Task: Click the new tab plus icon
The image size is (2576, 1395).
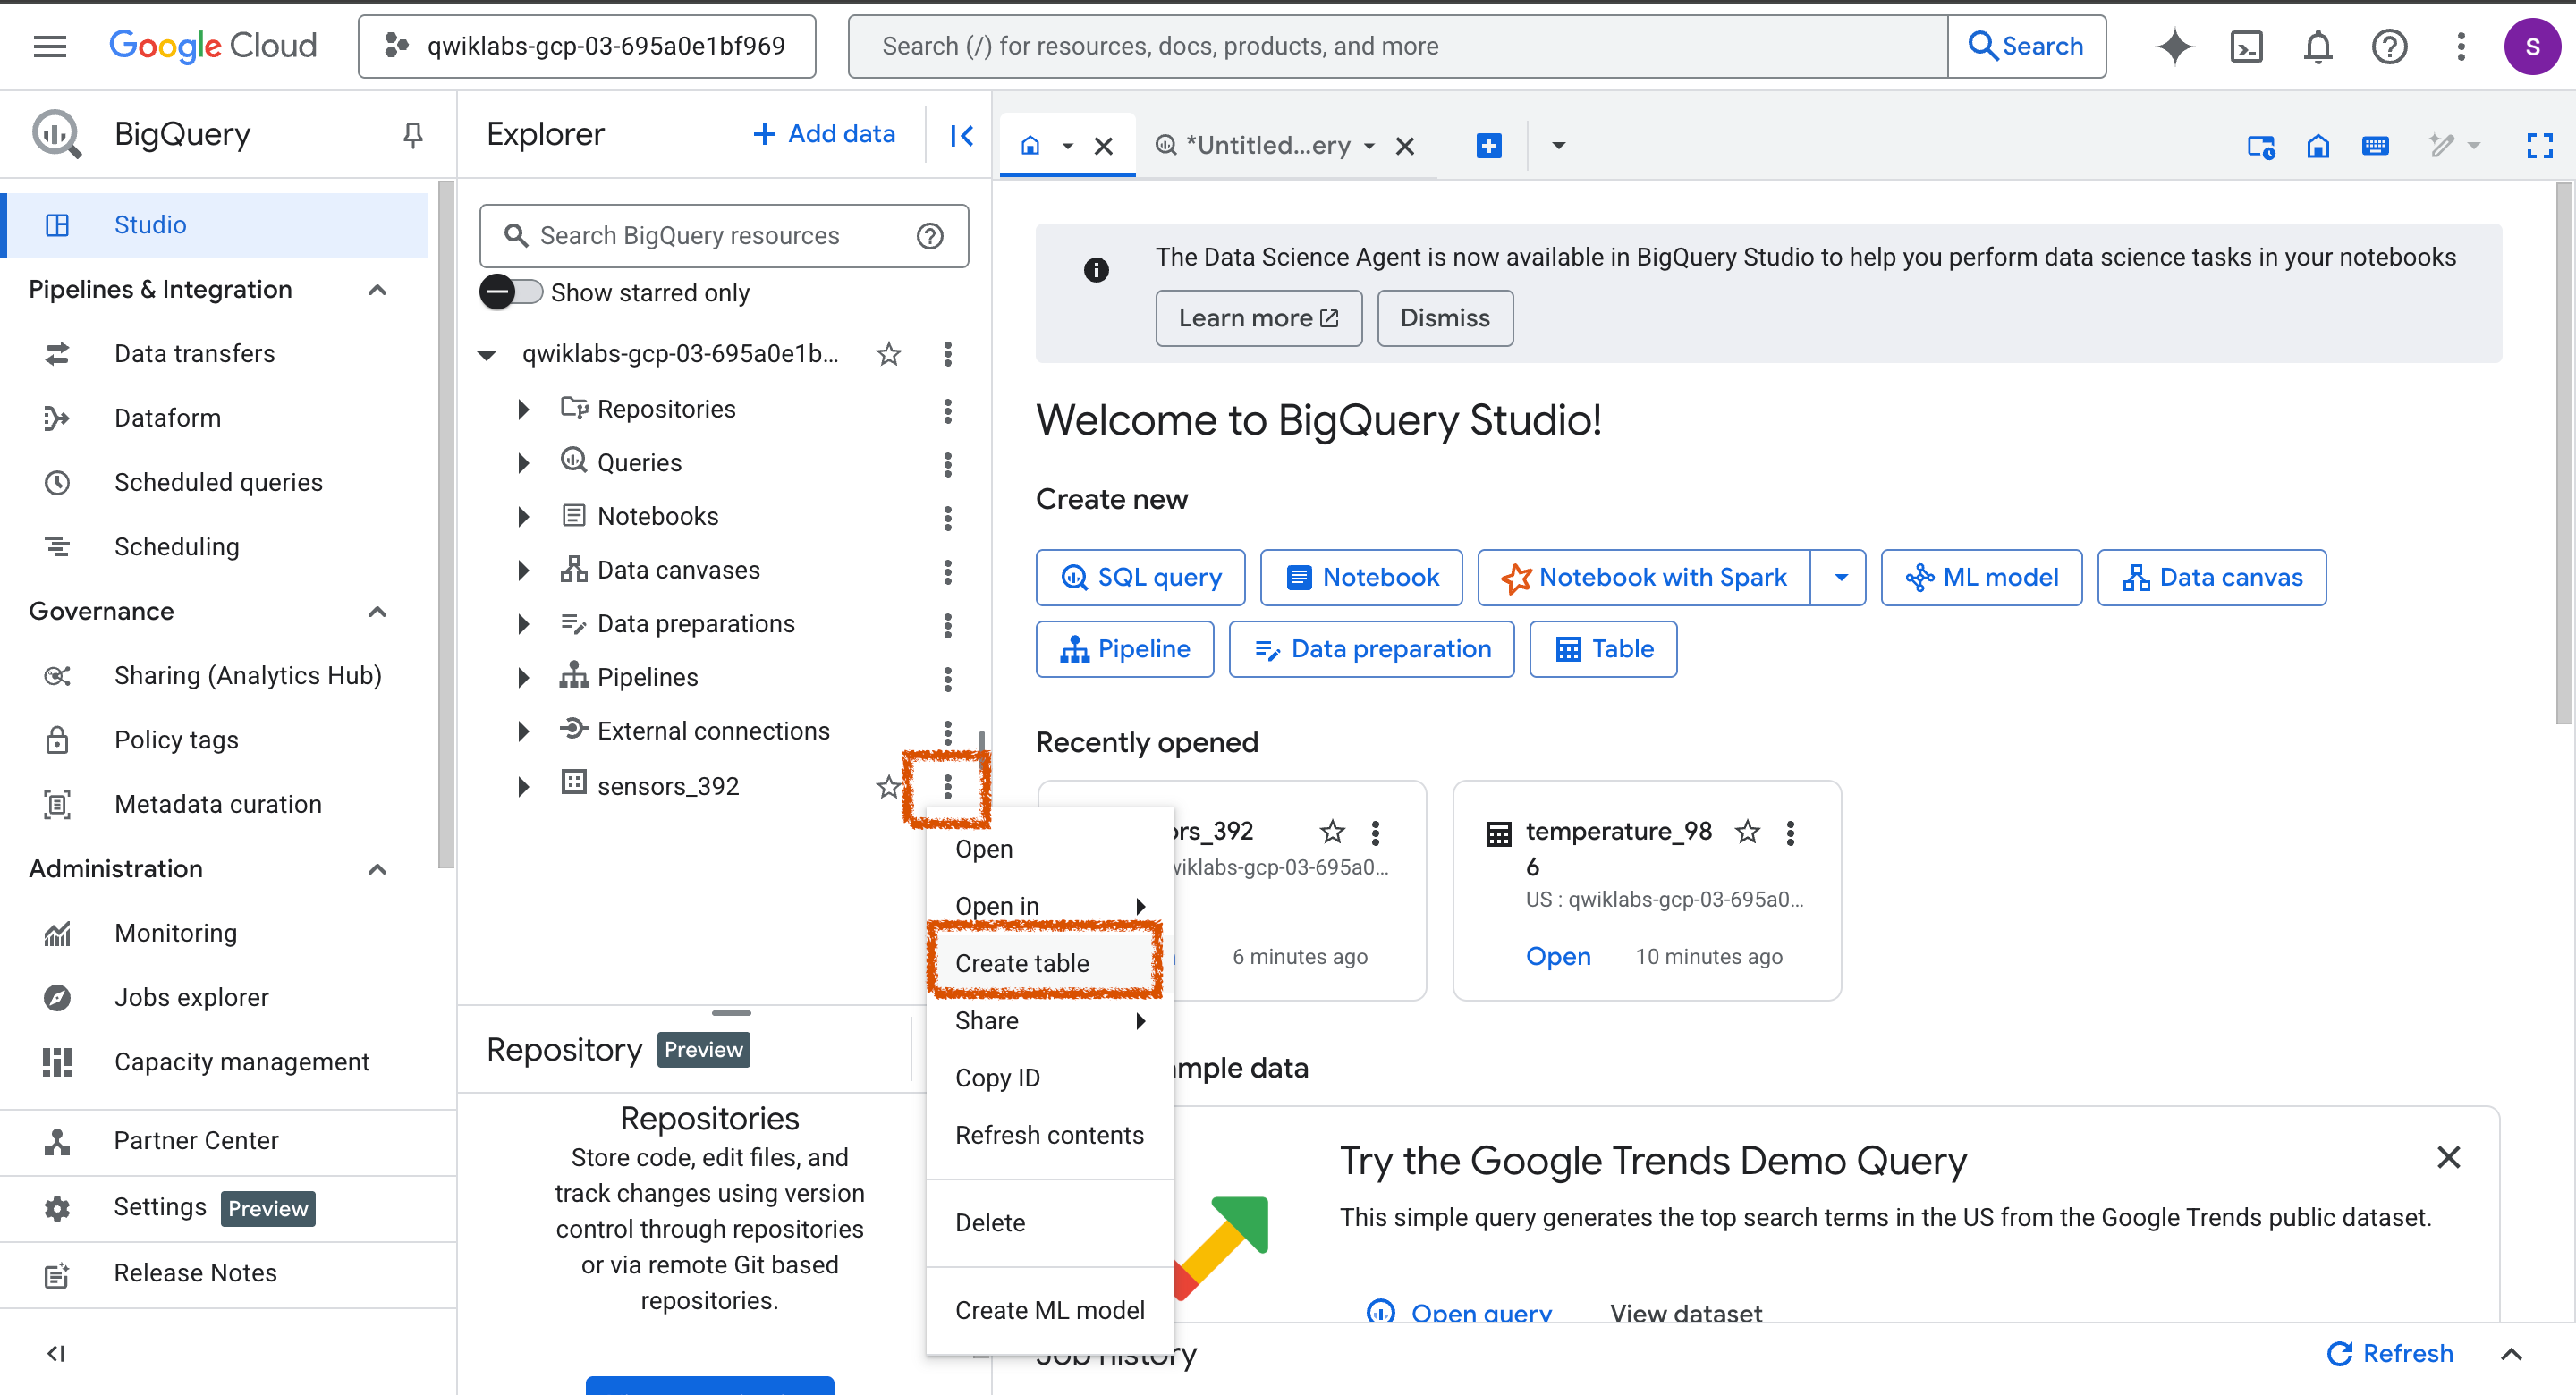Action: pos(1488,146)
